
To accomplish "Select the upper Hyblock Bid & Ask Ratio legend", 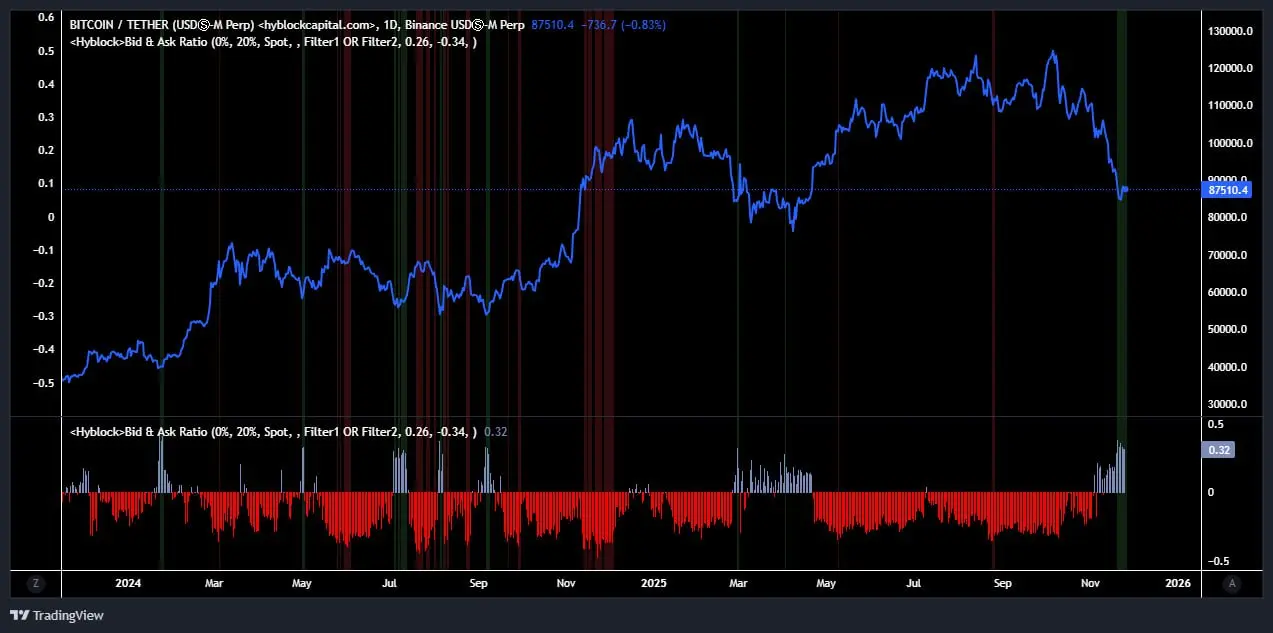I will coord(274,42).
